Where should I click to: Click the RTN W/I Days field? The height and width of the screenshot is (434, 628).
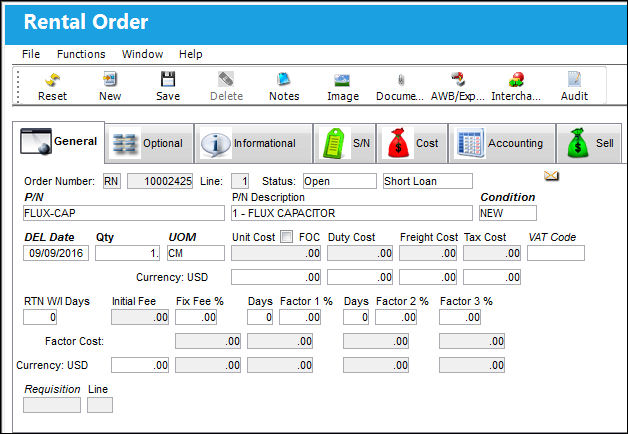(40, 317)
